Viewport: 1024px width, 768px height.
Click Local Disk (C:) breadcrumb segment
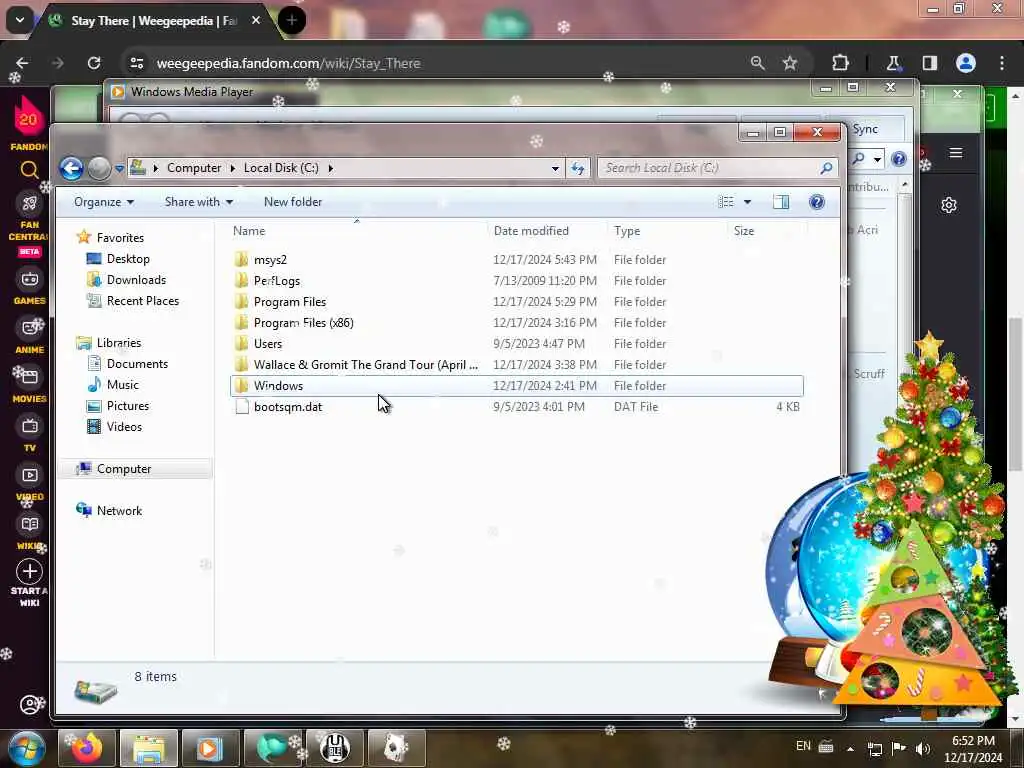(281, 168)
